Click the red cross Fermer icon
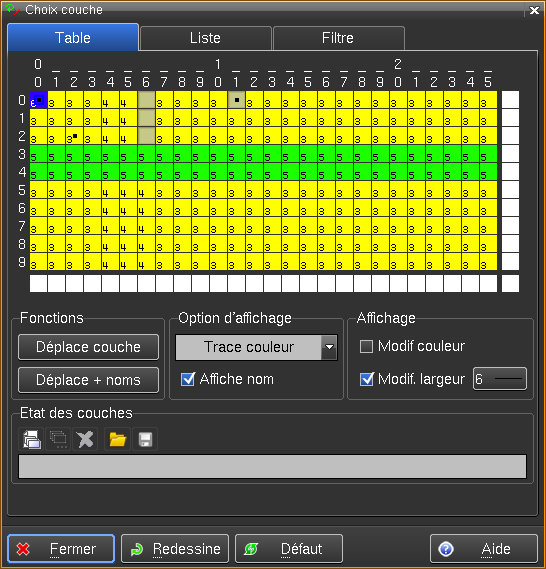This screenshot has width=546, height=569. point(23,549)
